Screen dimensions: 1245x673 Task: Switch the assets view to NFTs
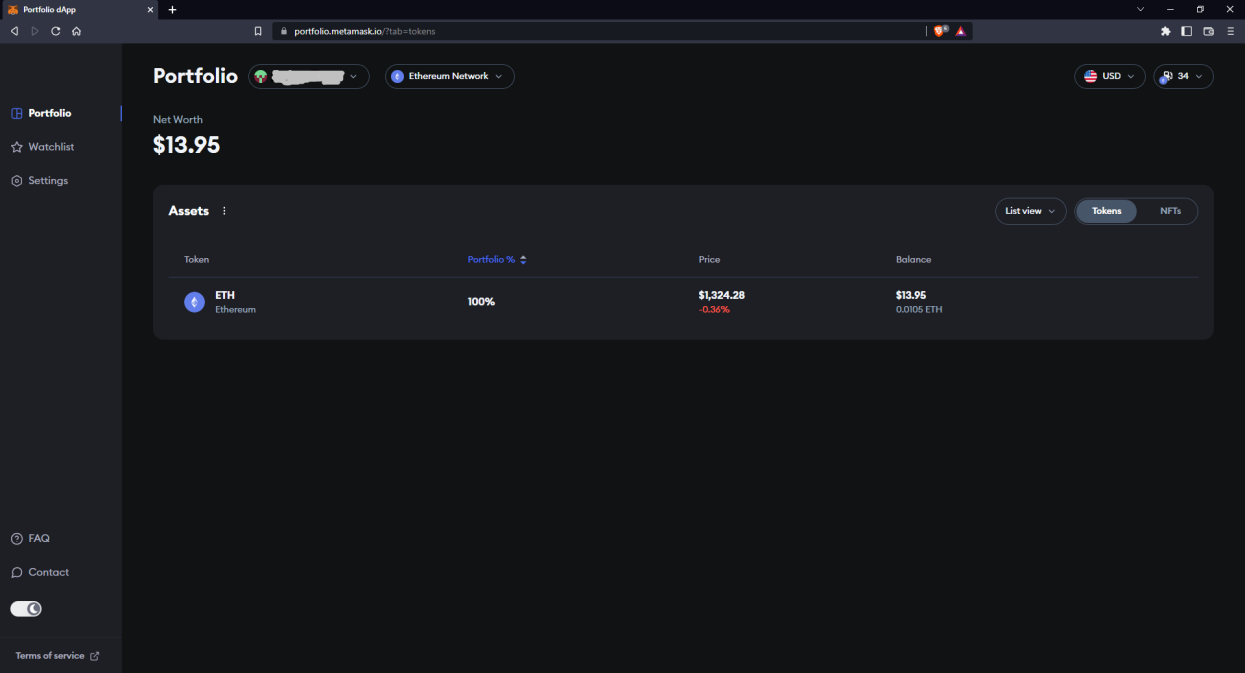(x=1170, y=211)
